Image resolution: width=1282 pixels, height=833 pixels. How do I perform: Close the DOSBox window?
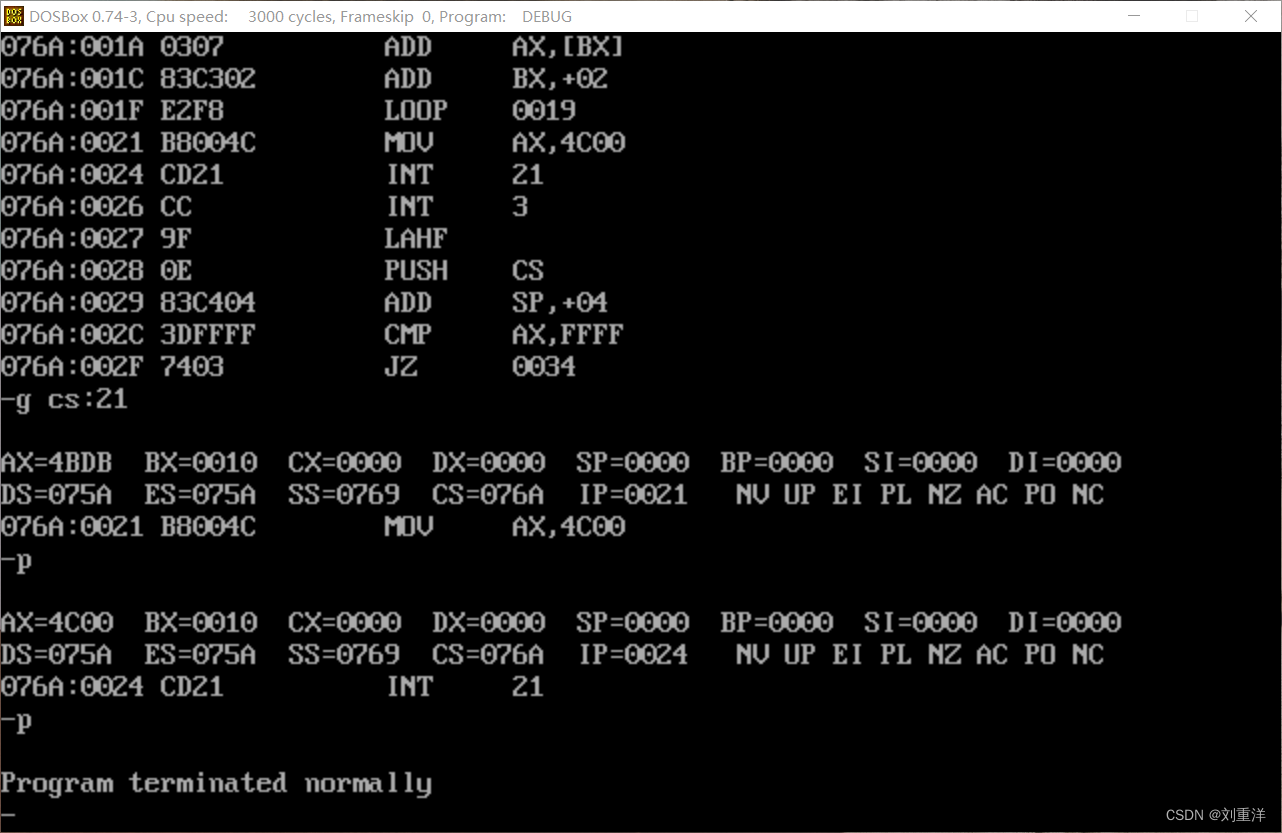tap(1251, 16)
